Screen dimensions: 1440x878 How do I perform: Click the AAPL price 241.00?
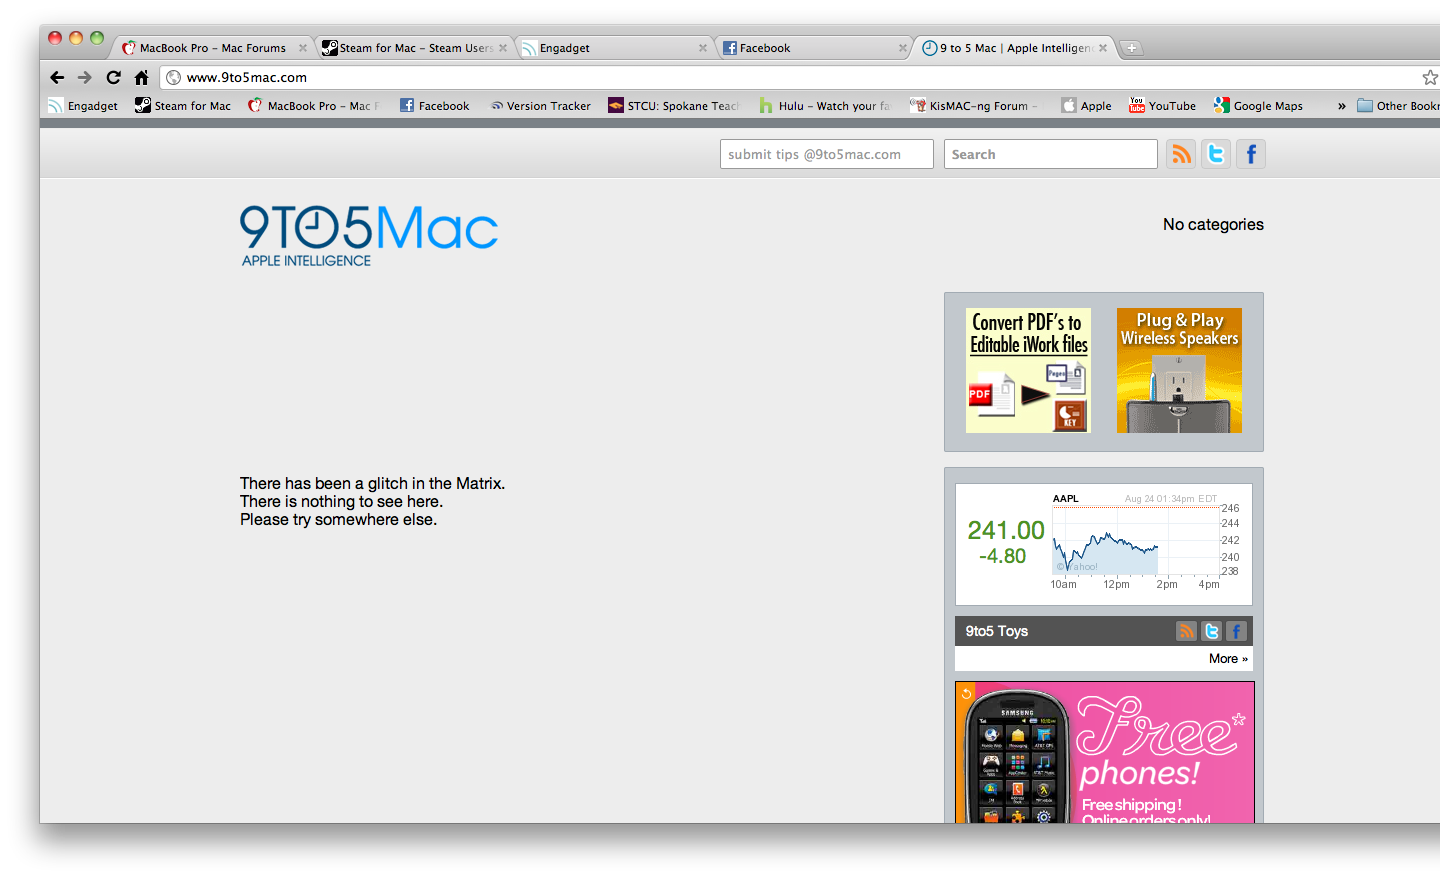point(1006,530)
